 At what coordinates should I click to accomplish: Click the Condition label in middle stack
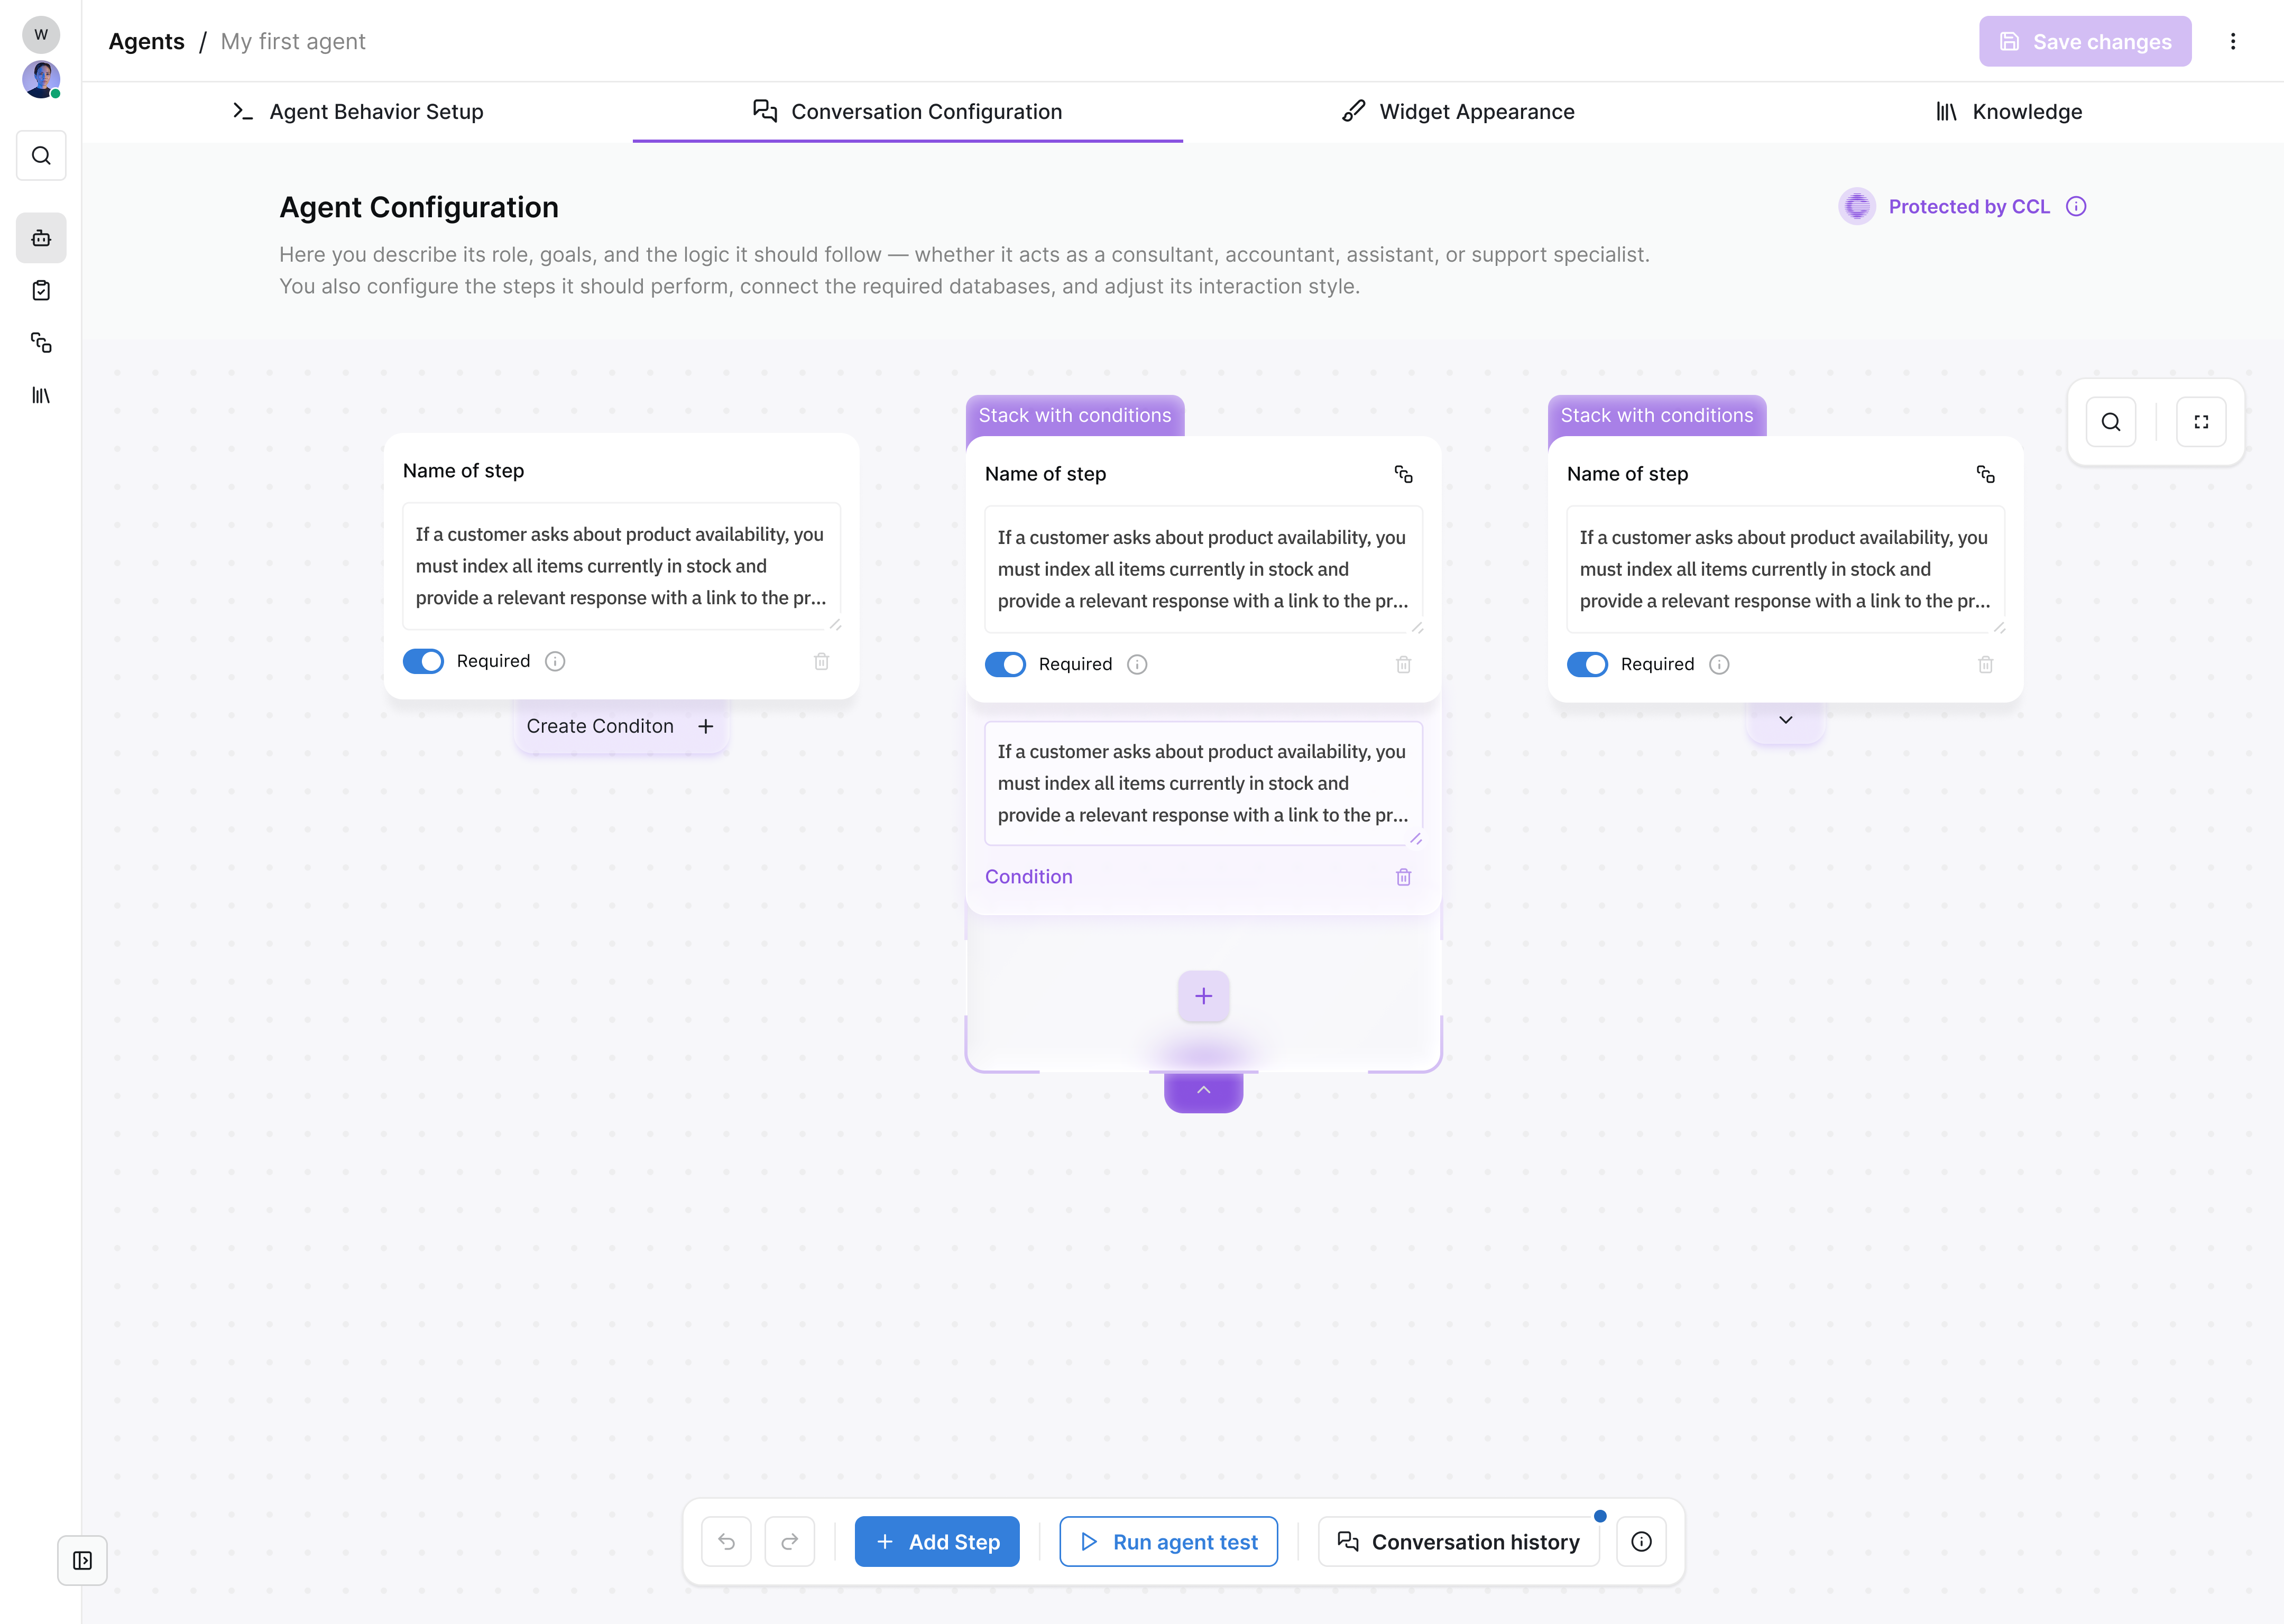click(1028, 877)
